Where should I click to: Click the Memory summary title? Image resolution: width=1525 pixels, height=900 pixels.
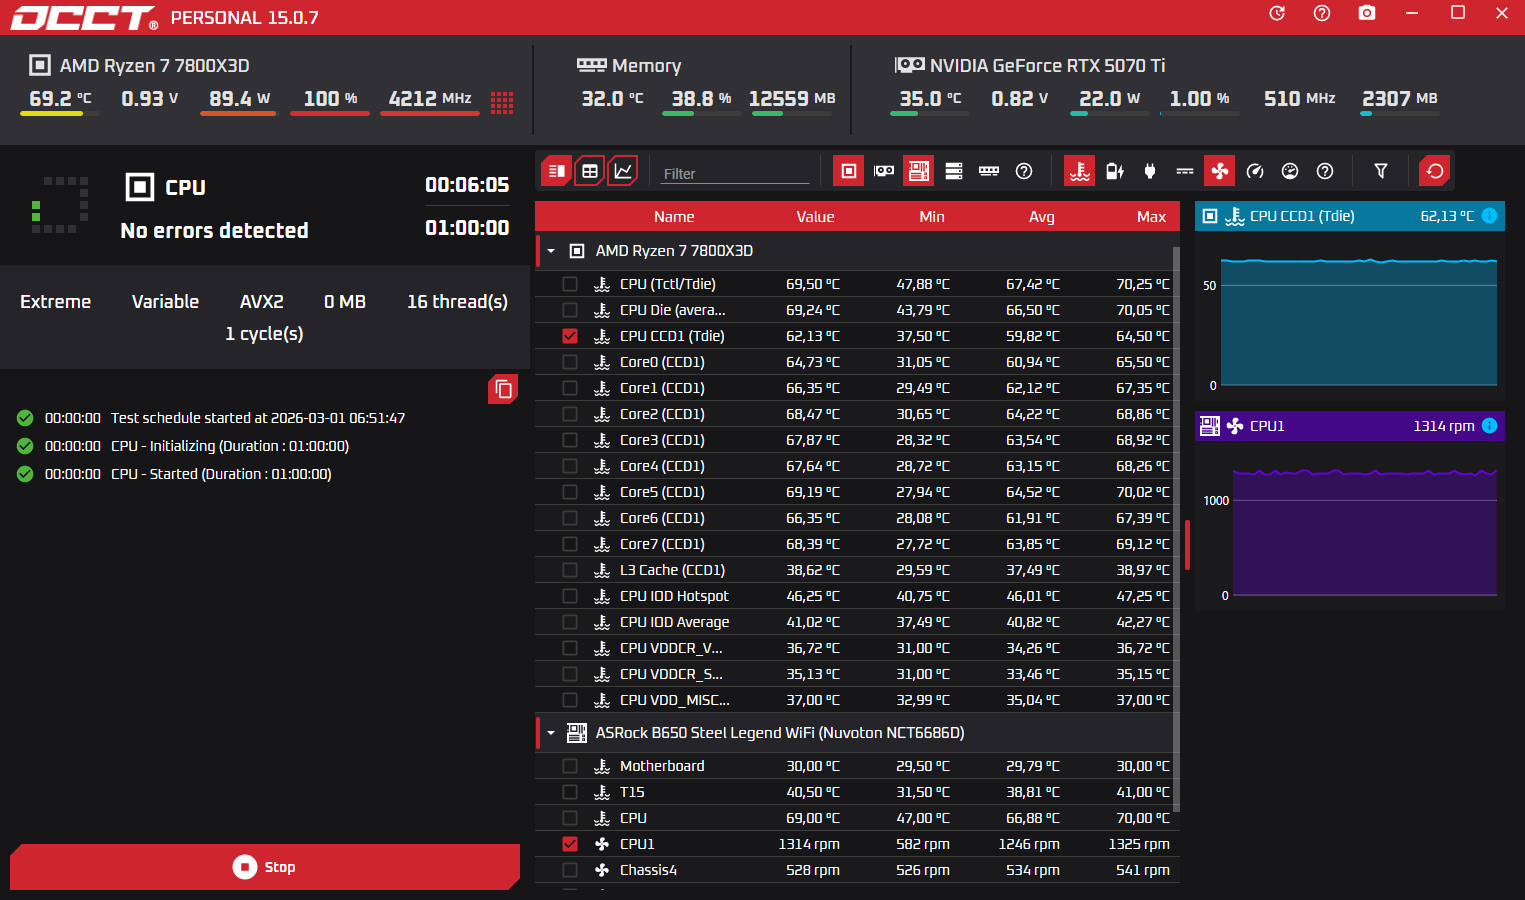[x=646, y=66]
